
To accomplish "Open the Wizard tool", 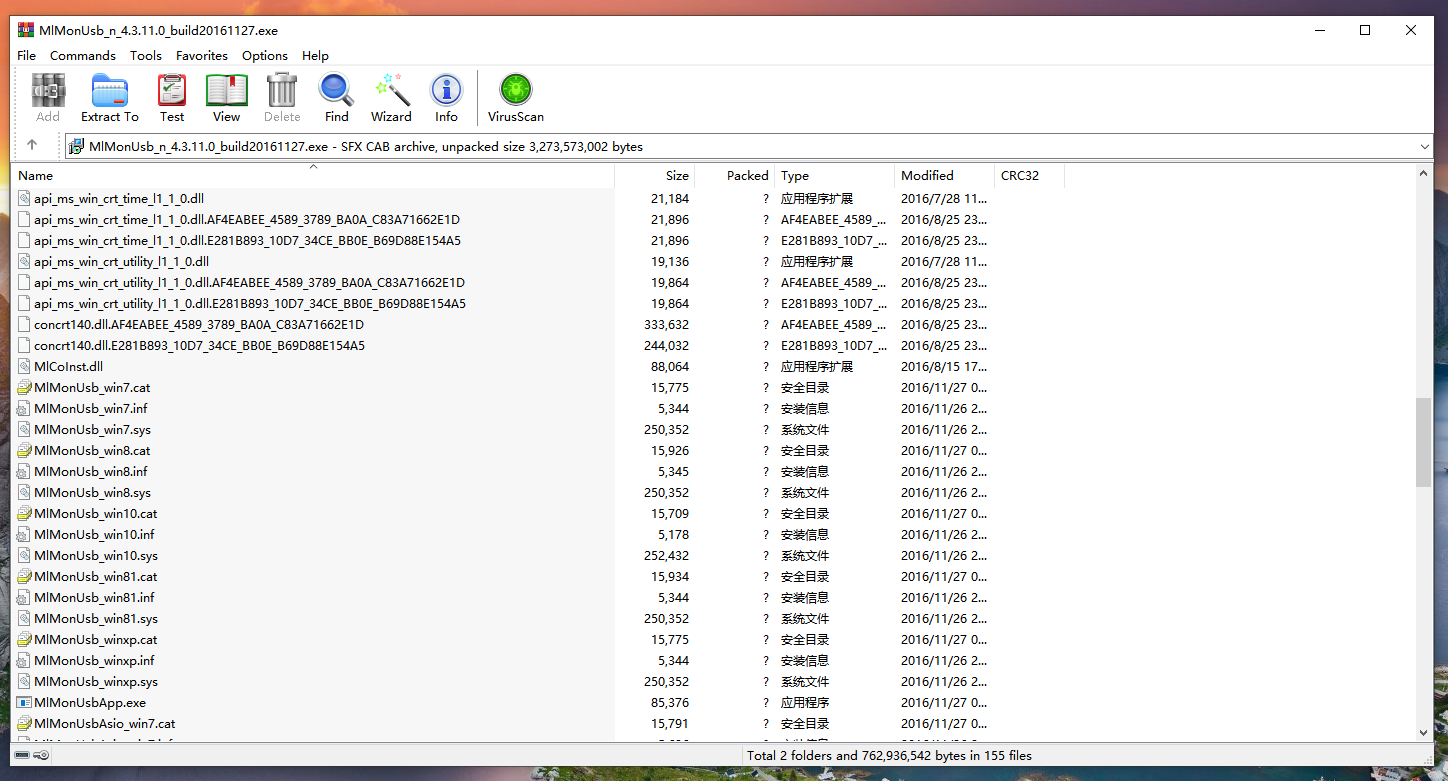I will click(x=391, y=98).
